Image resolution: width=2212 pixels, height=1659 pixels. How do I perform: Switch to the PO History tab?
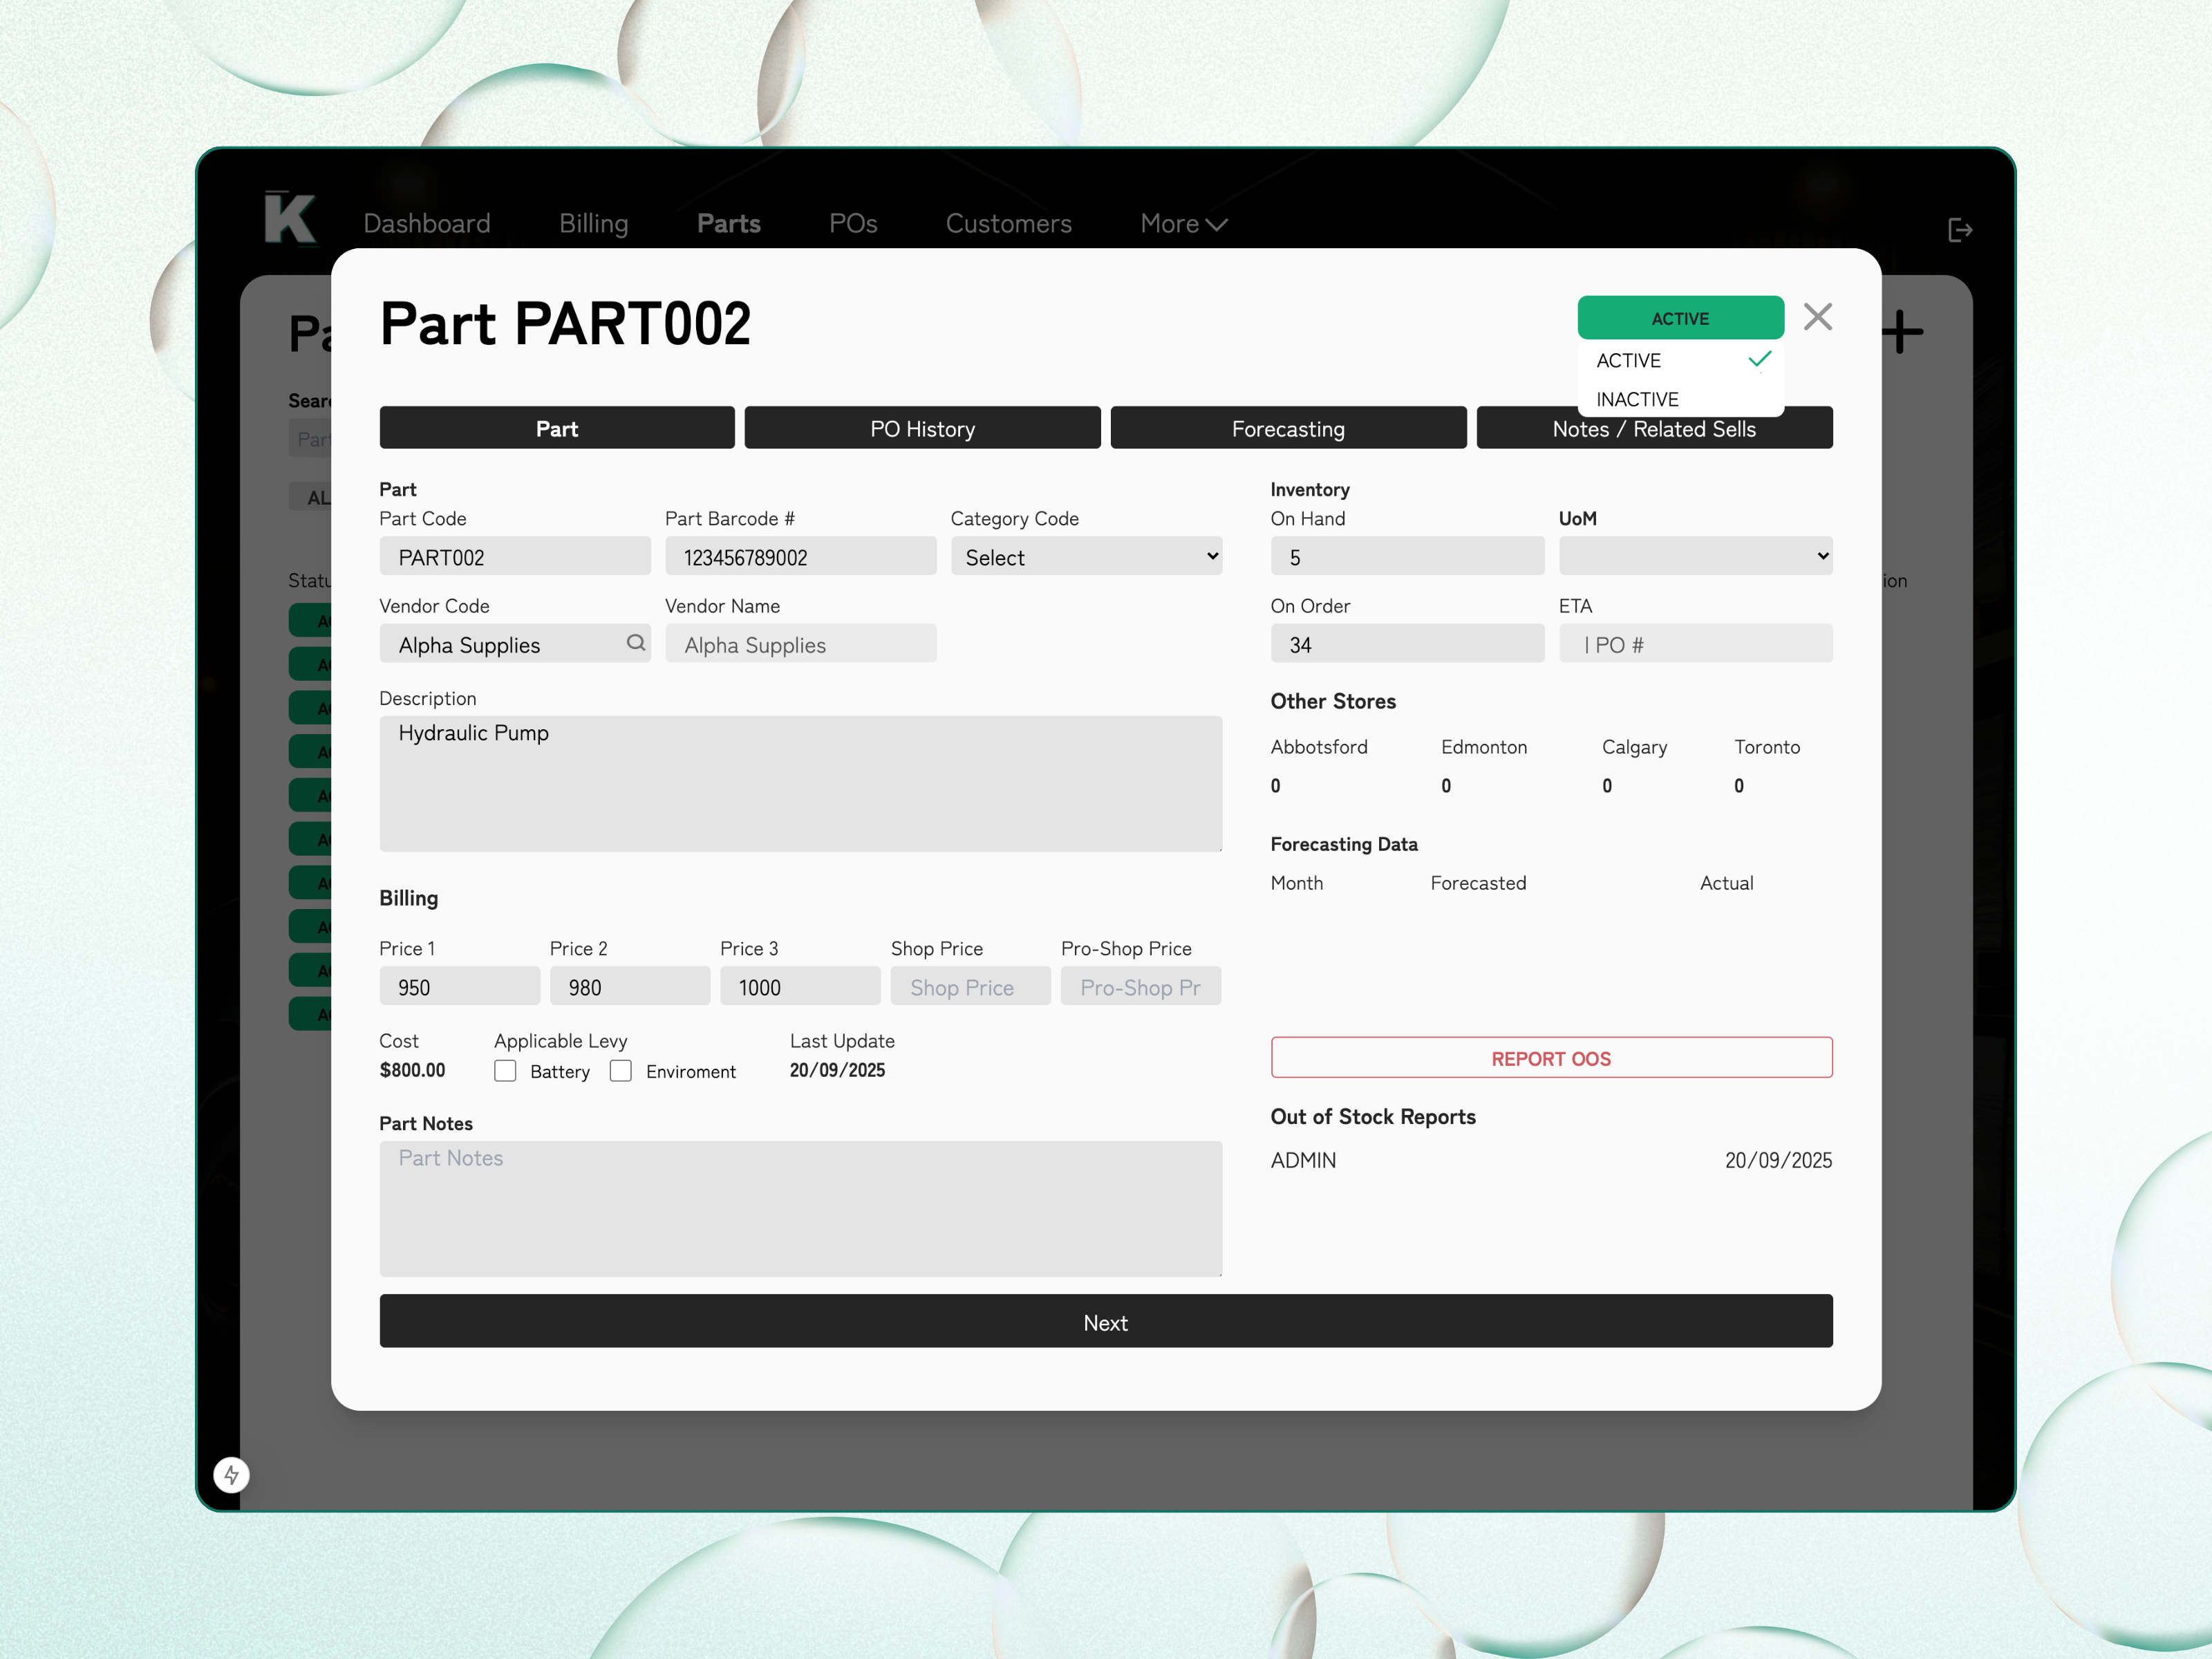[922, 429]
